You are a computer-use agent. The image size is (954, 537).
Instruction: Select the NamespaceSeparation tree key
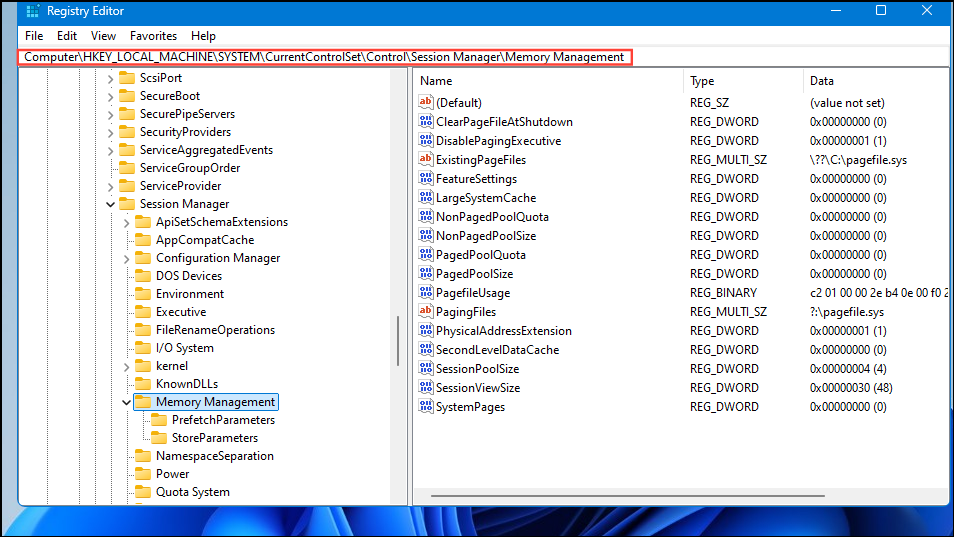tap(215, 456)
